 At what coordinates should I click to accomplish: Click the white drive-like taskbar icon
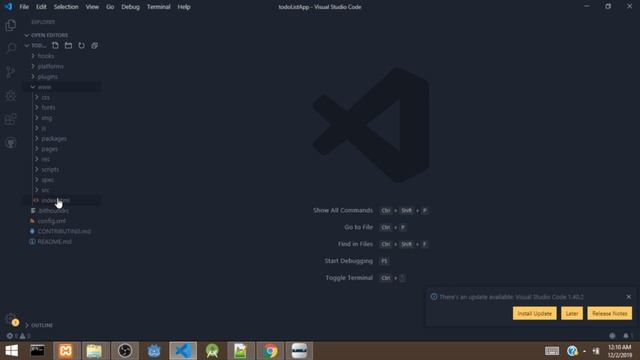click(299, 351)
